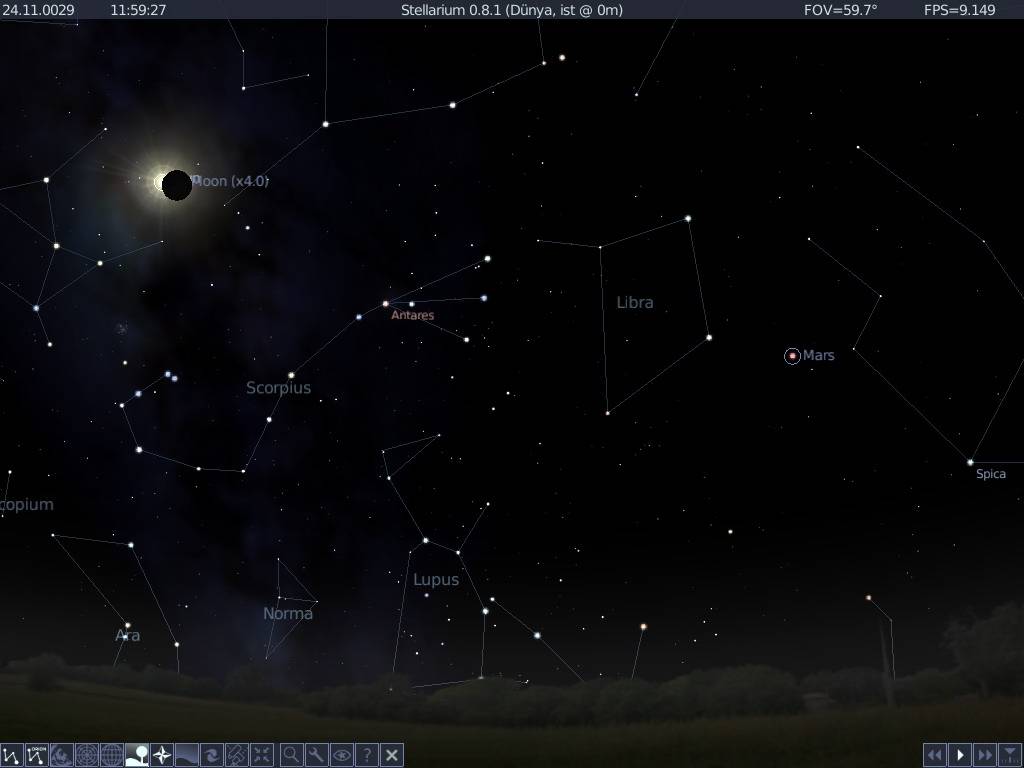Set time to normal speed
This screenshot has width=1024, height=768.
(x=959, y=754)
